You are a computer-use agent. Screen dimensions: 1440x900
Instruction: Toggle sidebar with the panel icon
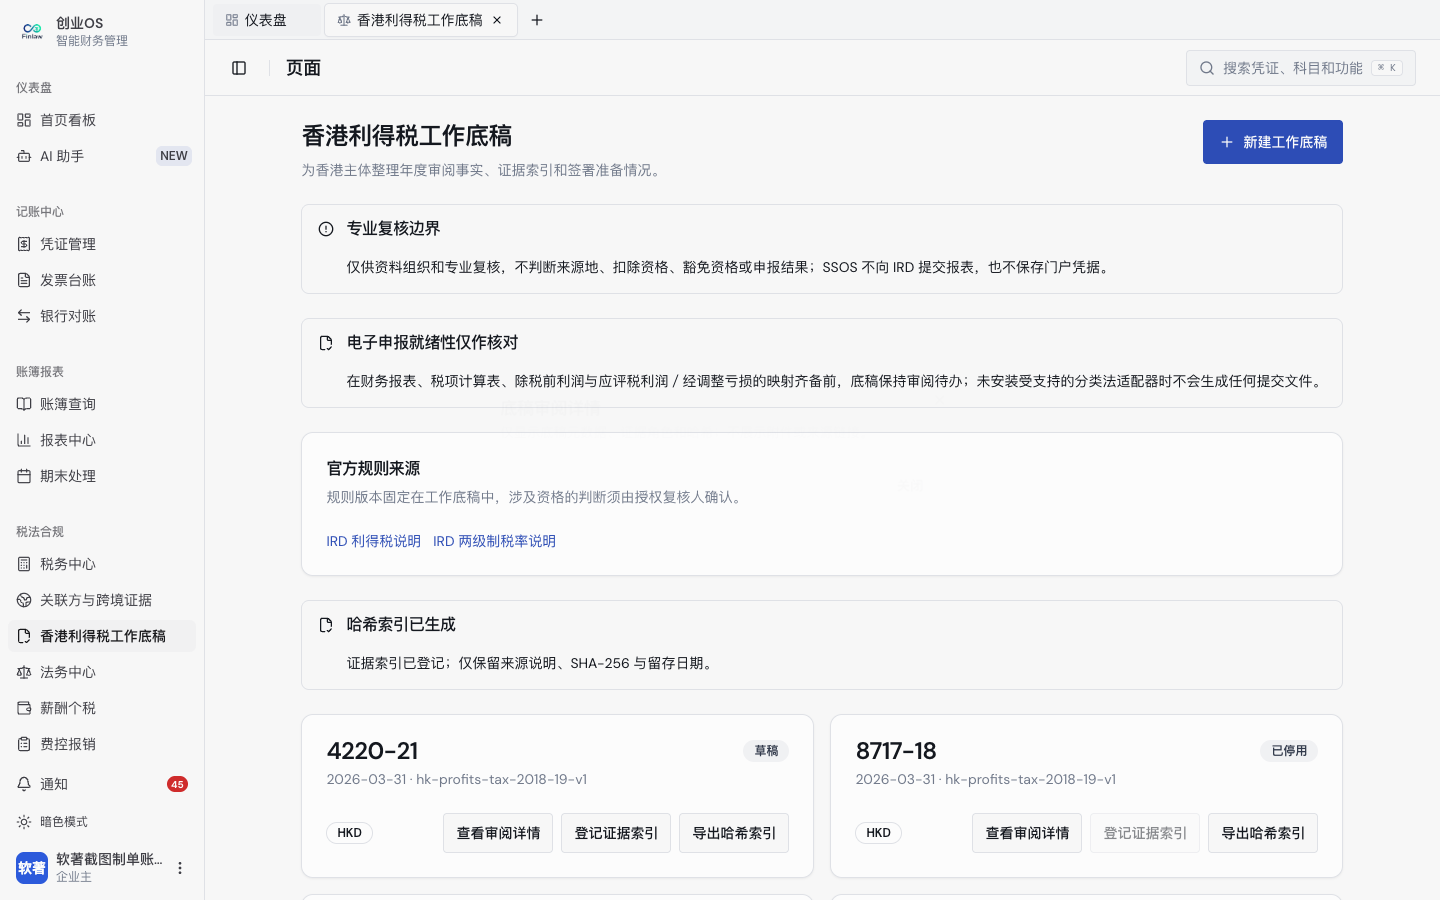click(239, 68)
